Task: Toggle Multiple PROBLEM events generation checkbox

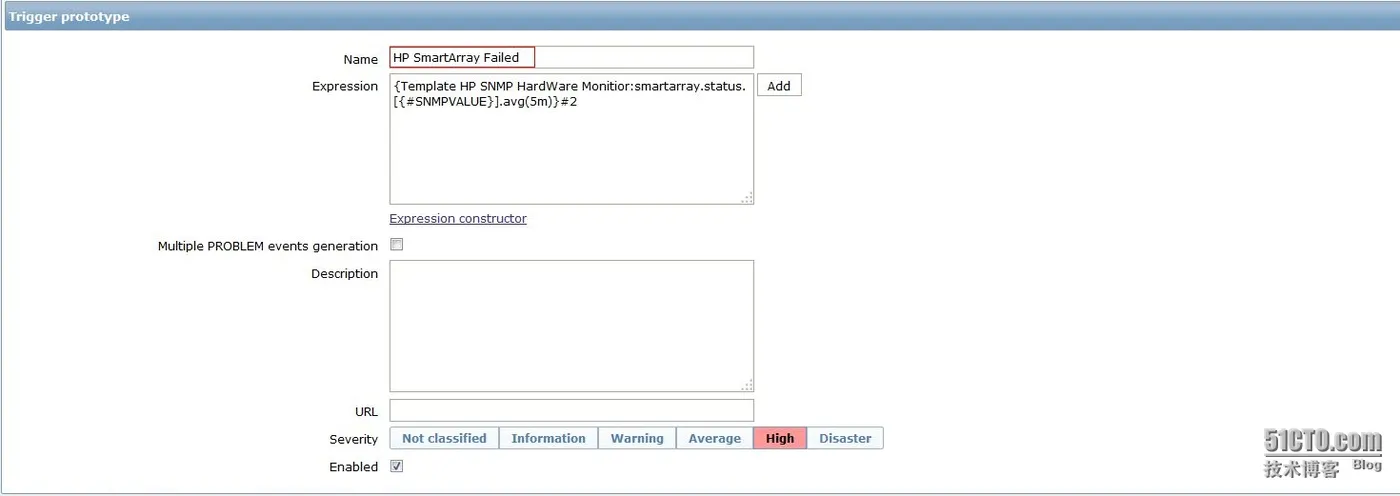Action: 396,244
